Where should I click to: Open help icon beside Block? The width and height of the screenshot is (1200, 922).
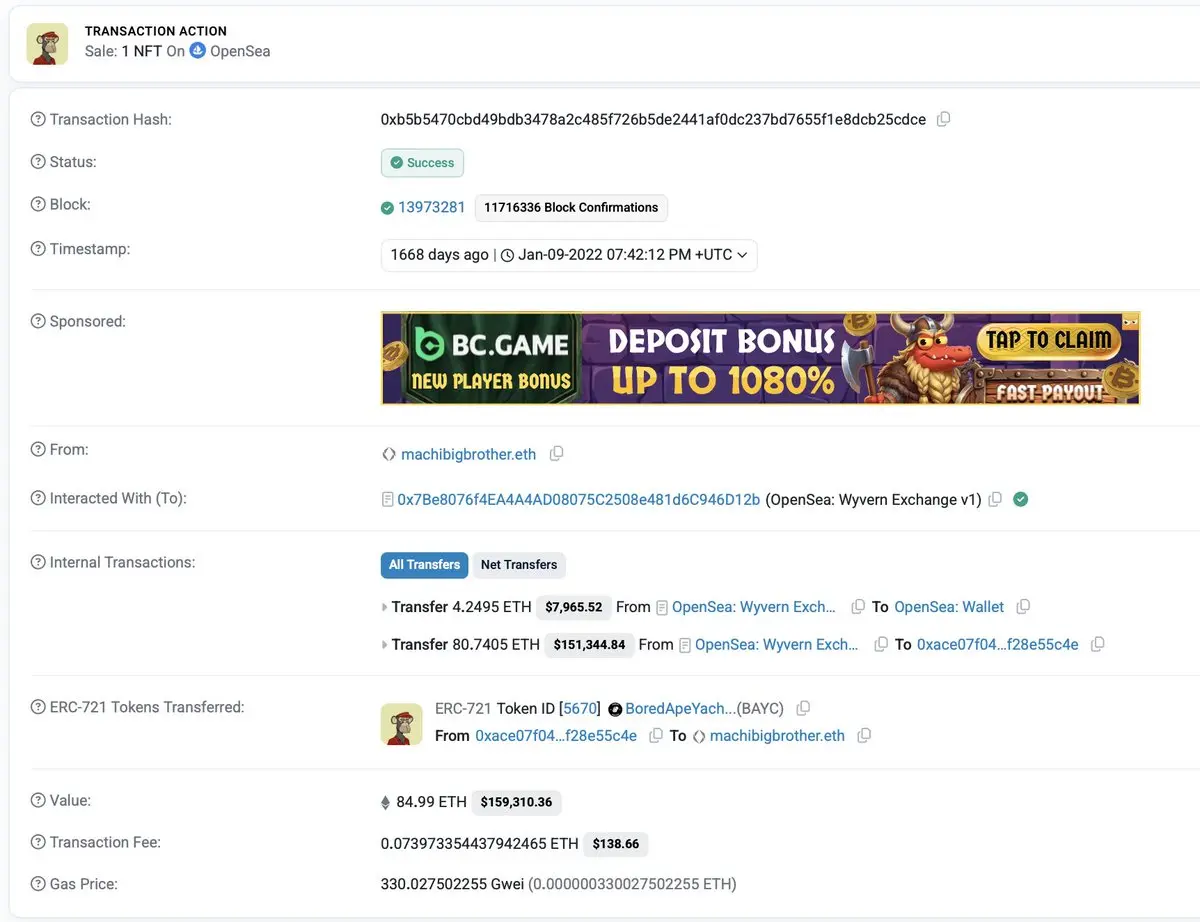coord(38,205)
